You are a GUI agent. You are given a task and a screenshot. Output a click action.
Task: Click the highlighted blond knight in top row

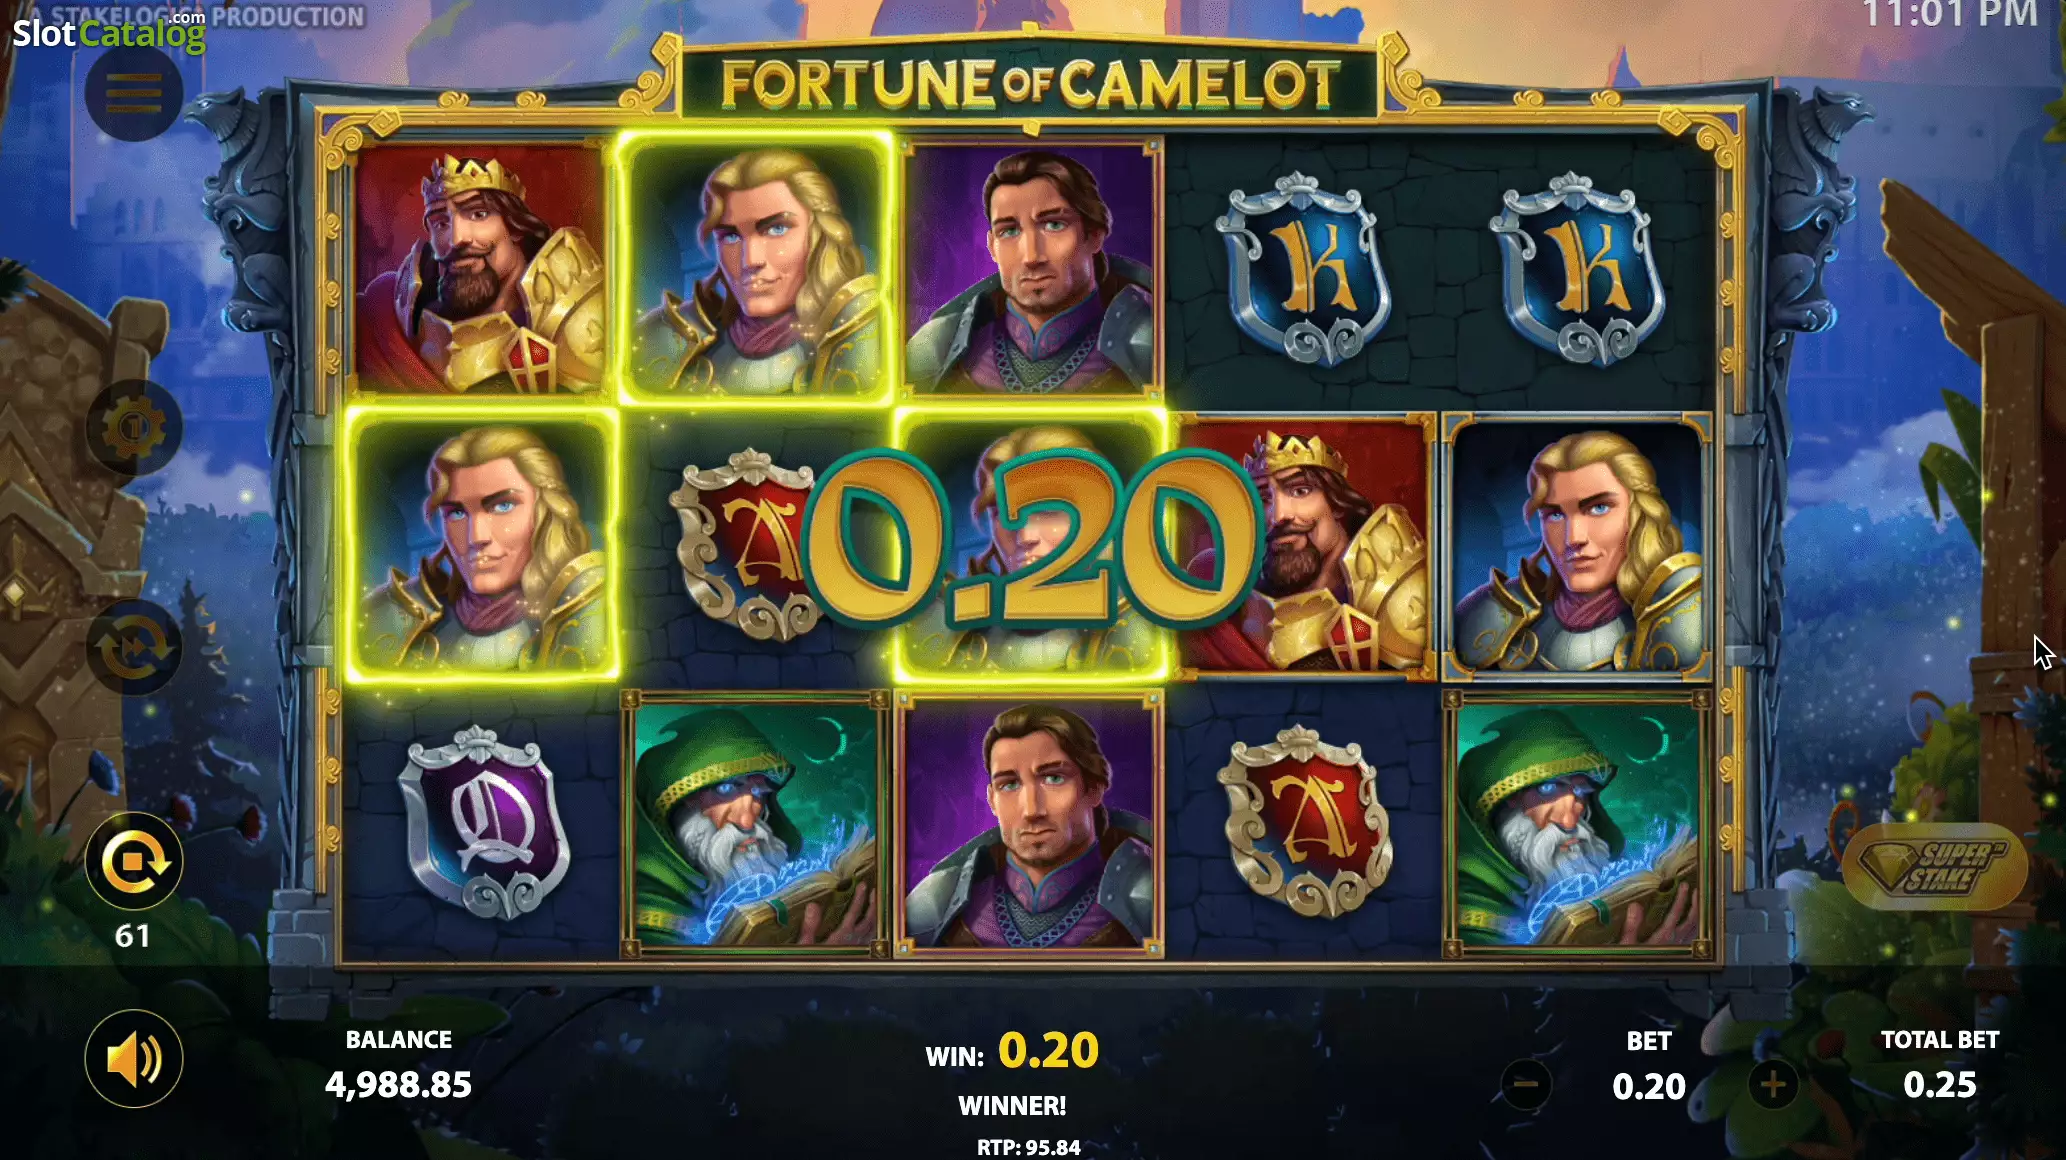(756, 268)
